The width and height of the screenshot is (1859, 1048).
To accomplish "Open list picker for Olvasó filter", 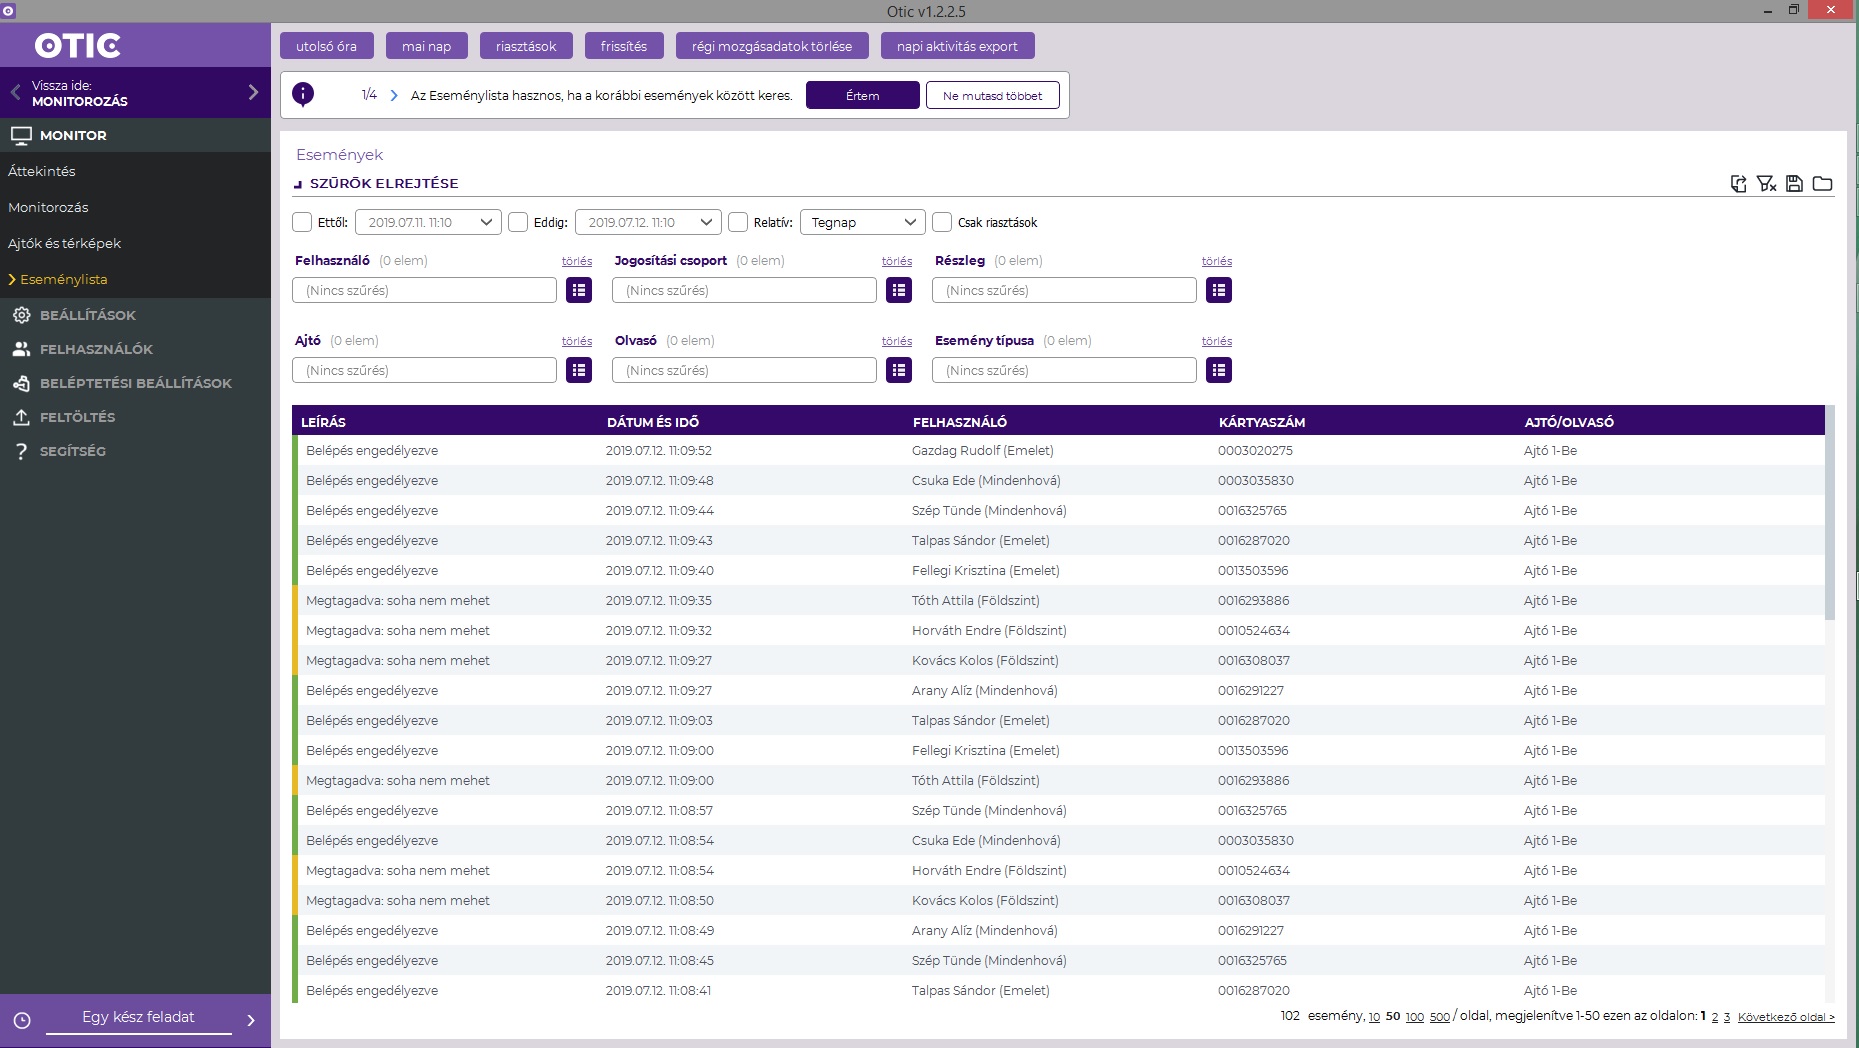I will coord(899,370).
